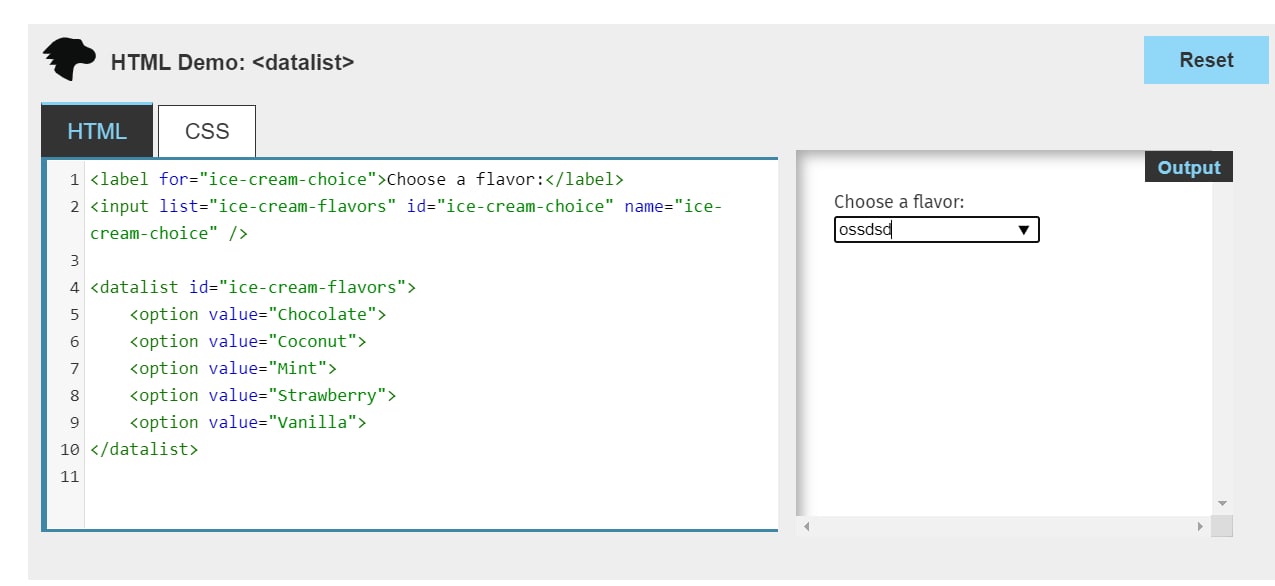Click the input list code on line 2

[405, 207]
